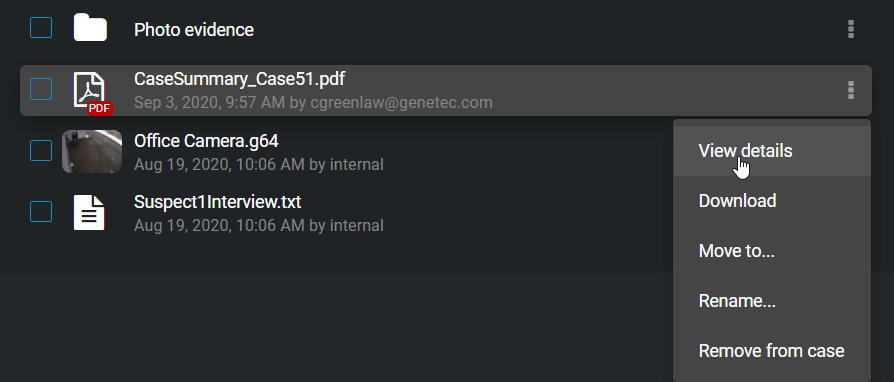Open the Photo evidence folder icon
The image size is (894, 382).
pos(90,27)
